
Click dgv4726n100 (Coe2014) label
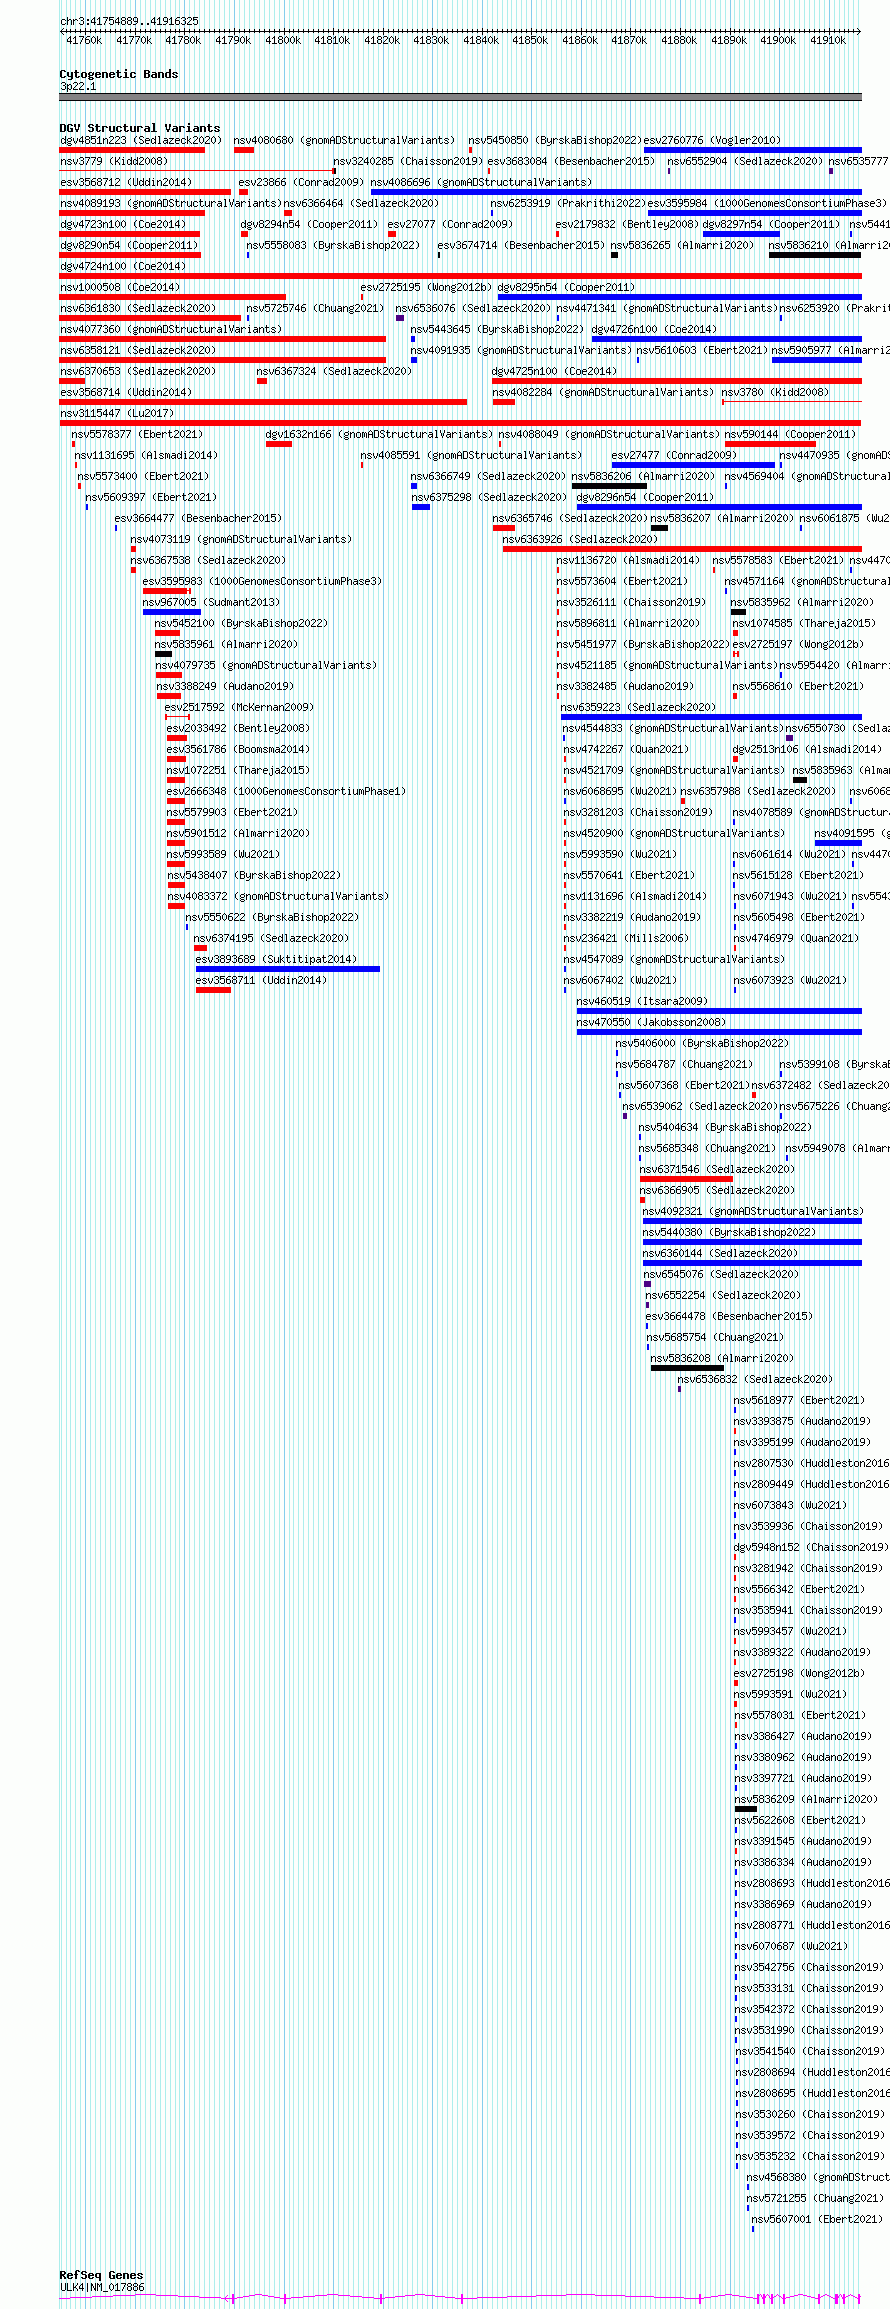coord(654,329)
